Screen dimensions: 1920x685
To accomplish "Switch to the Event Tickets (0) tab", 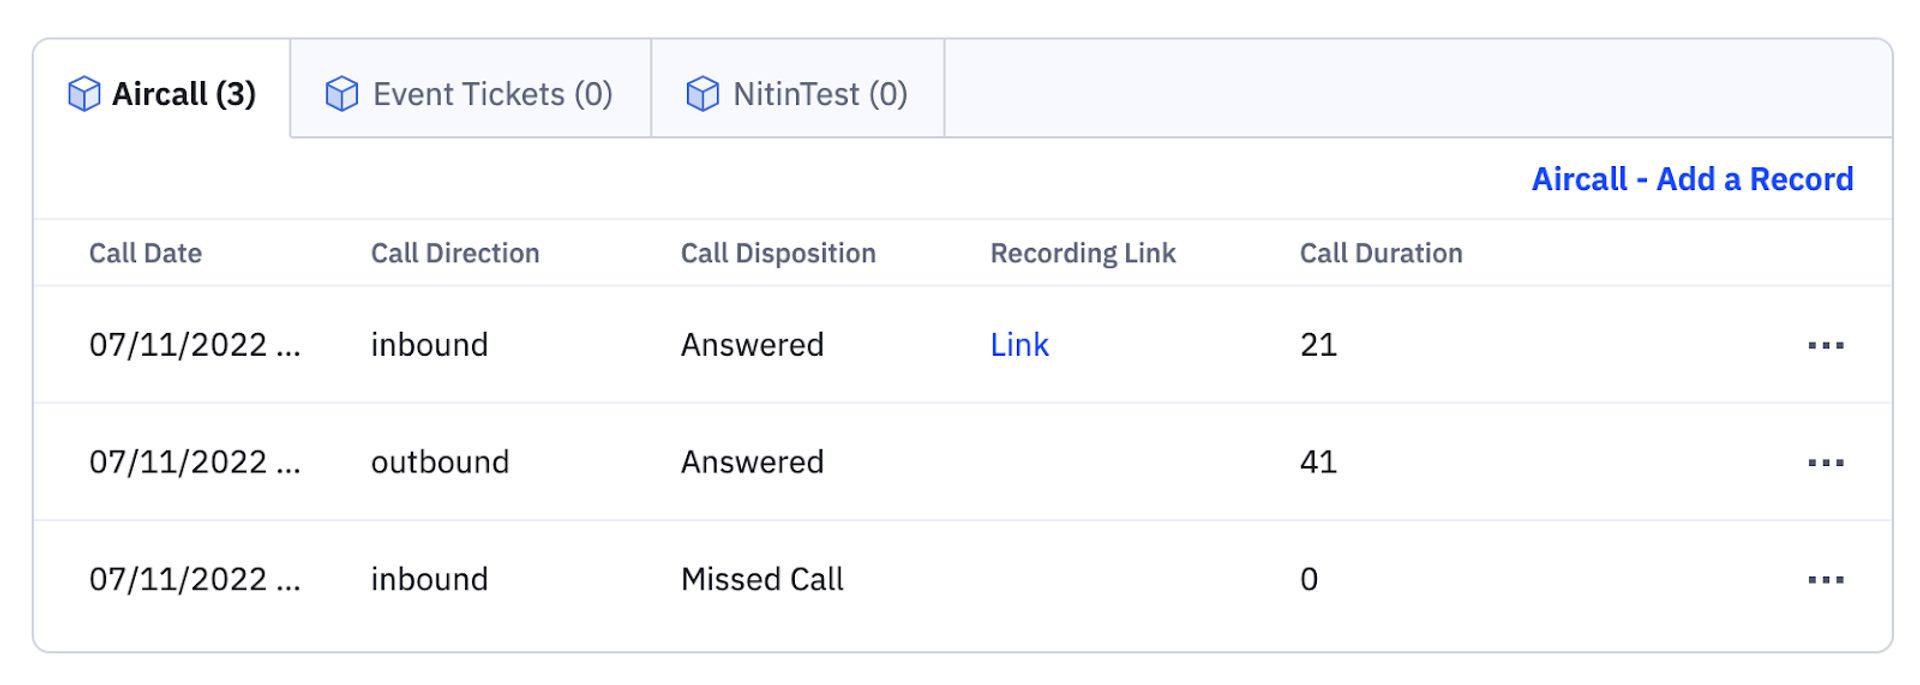I will coord(492,94).
